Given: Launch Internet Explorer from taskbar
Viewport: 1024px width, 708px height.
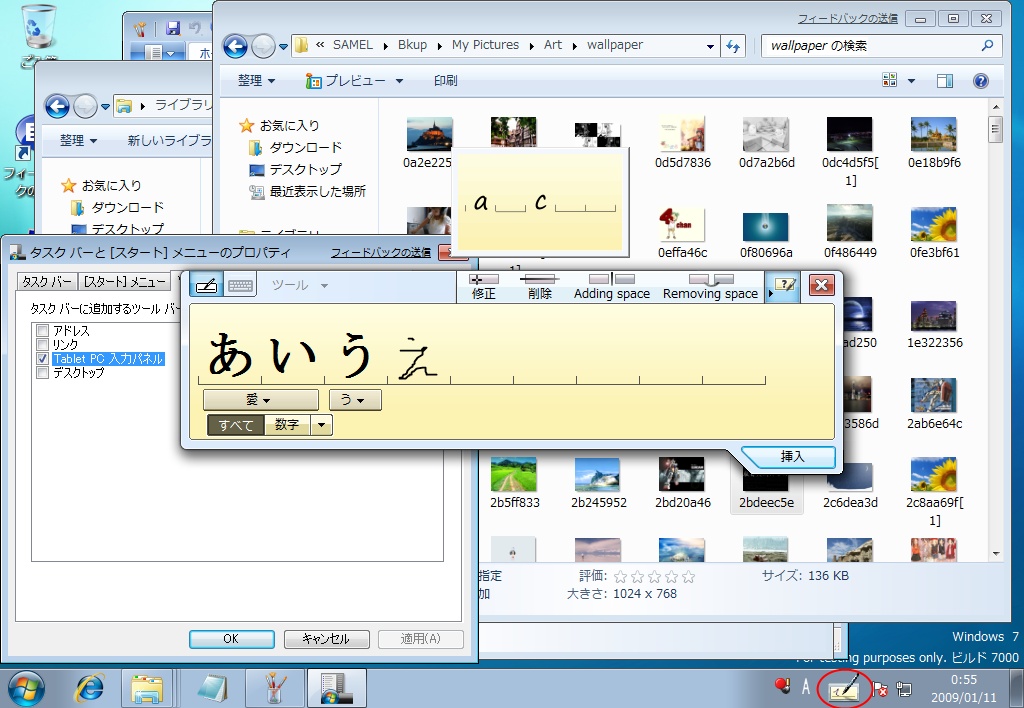Looking at the screenshot, I should click(89, 688).
